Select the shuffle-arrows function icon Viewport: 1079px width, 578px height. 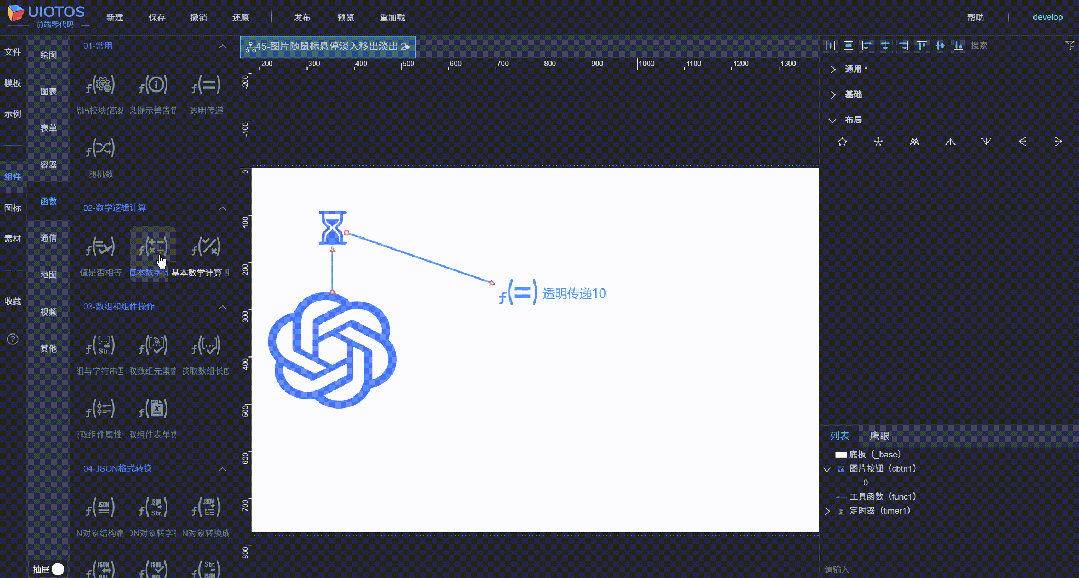(x=100, y=149)
